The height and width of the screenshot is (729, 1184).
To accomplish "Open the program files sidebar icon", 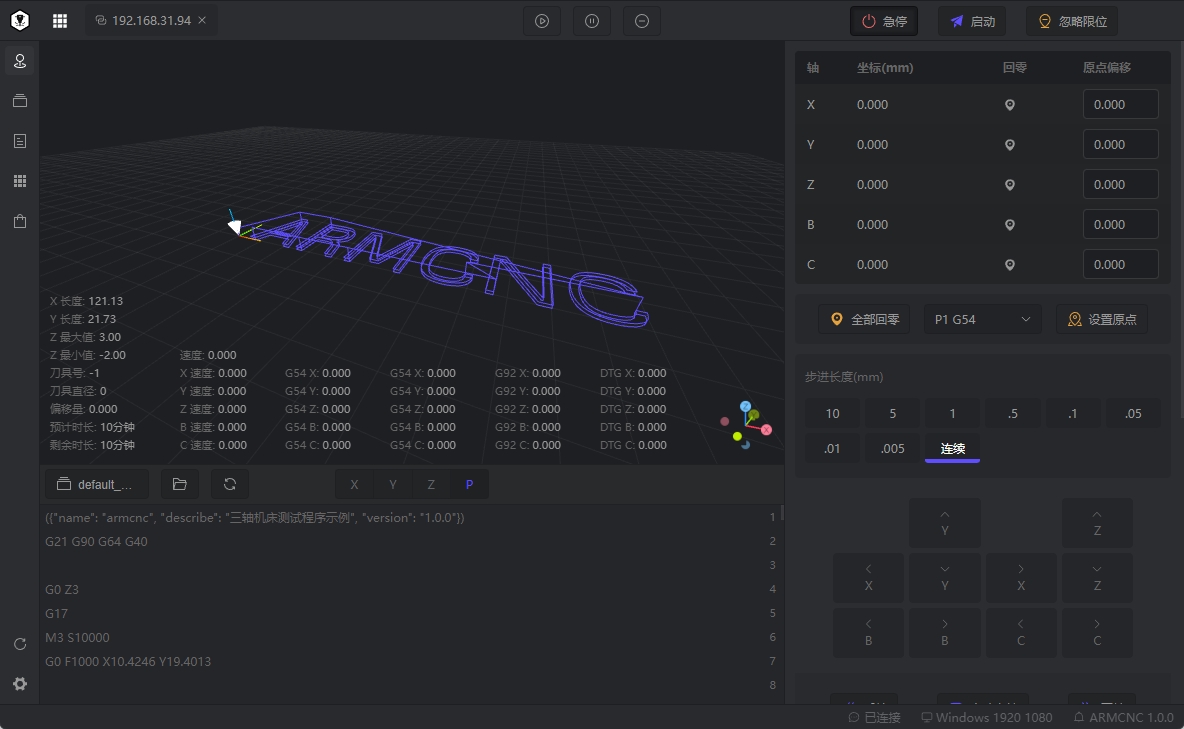I will [x=20, y=101].
